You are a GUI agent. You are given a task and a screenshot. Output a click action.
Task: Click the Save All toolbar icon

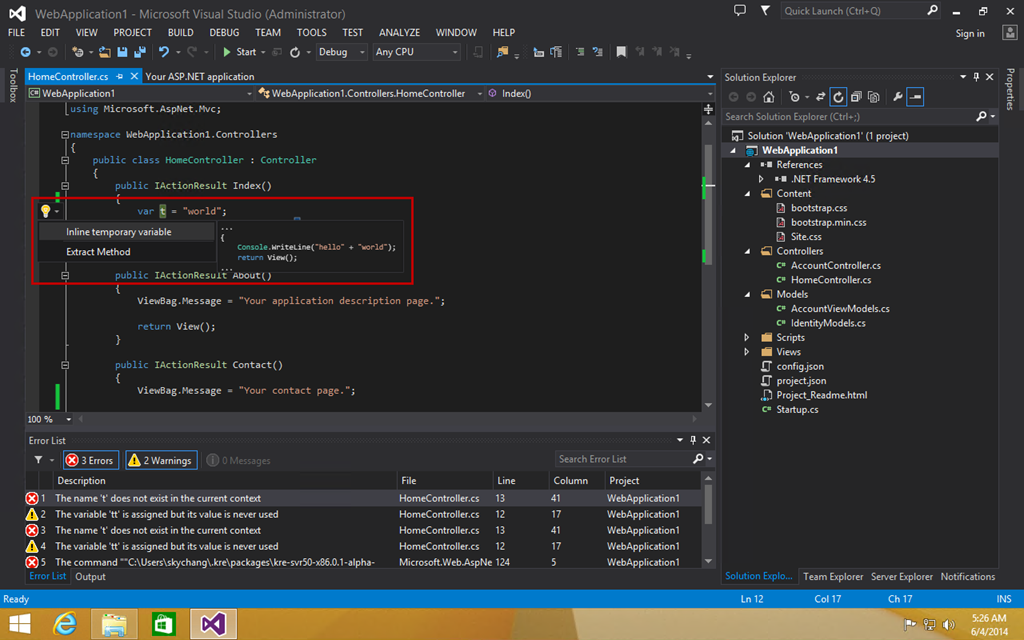(x=140, y=52)
